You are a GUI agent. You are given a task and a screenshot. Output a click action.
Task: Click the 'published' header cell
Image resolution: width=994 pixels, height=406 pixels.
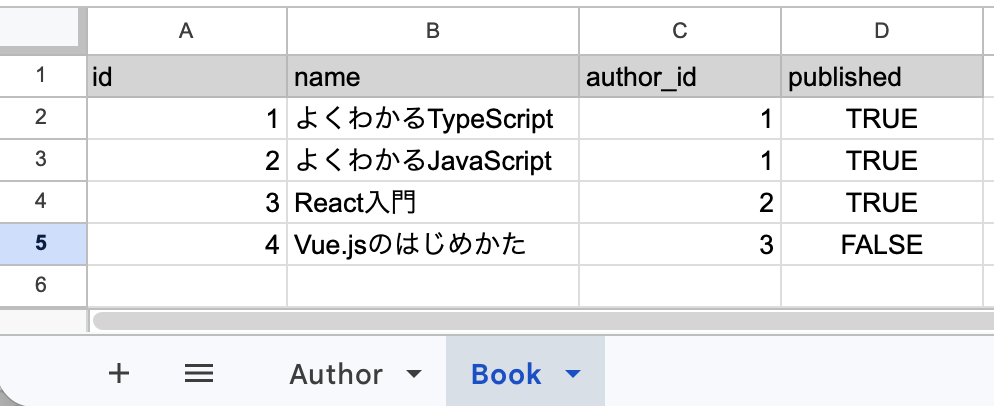click(882, 76)
